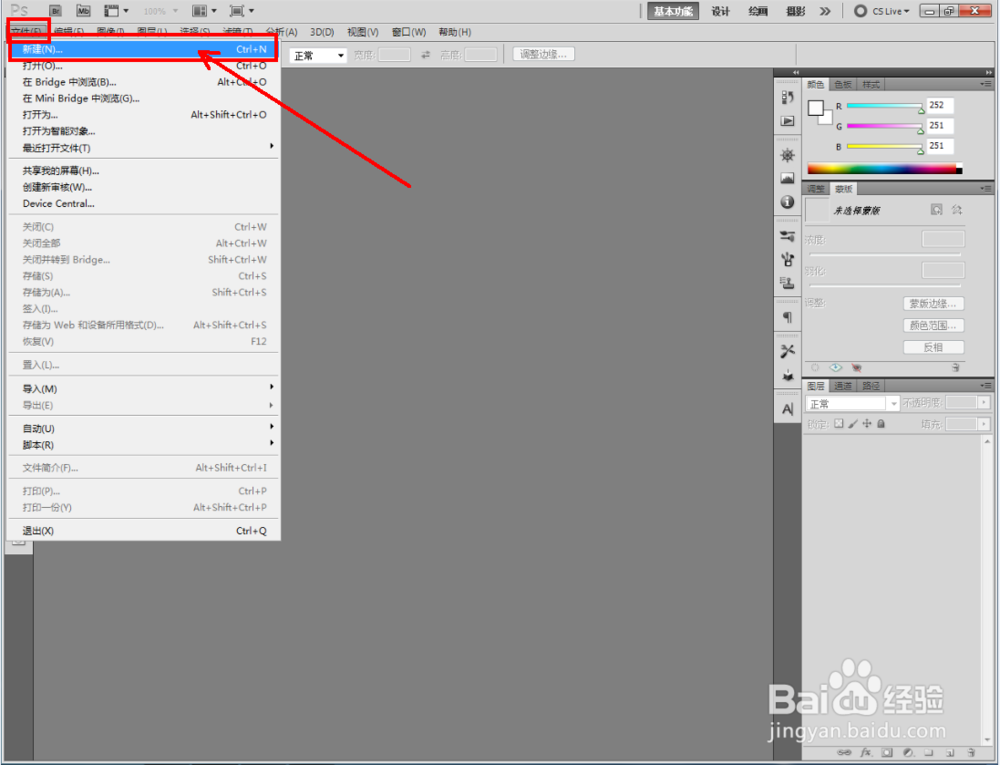Image resolution: width=1000 pixels, height=765 pixels.
Task: Open the Info panel icon
Action: point(788,202)
